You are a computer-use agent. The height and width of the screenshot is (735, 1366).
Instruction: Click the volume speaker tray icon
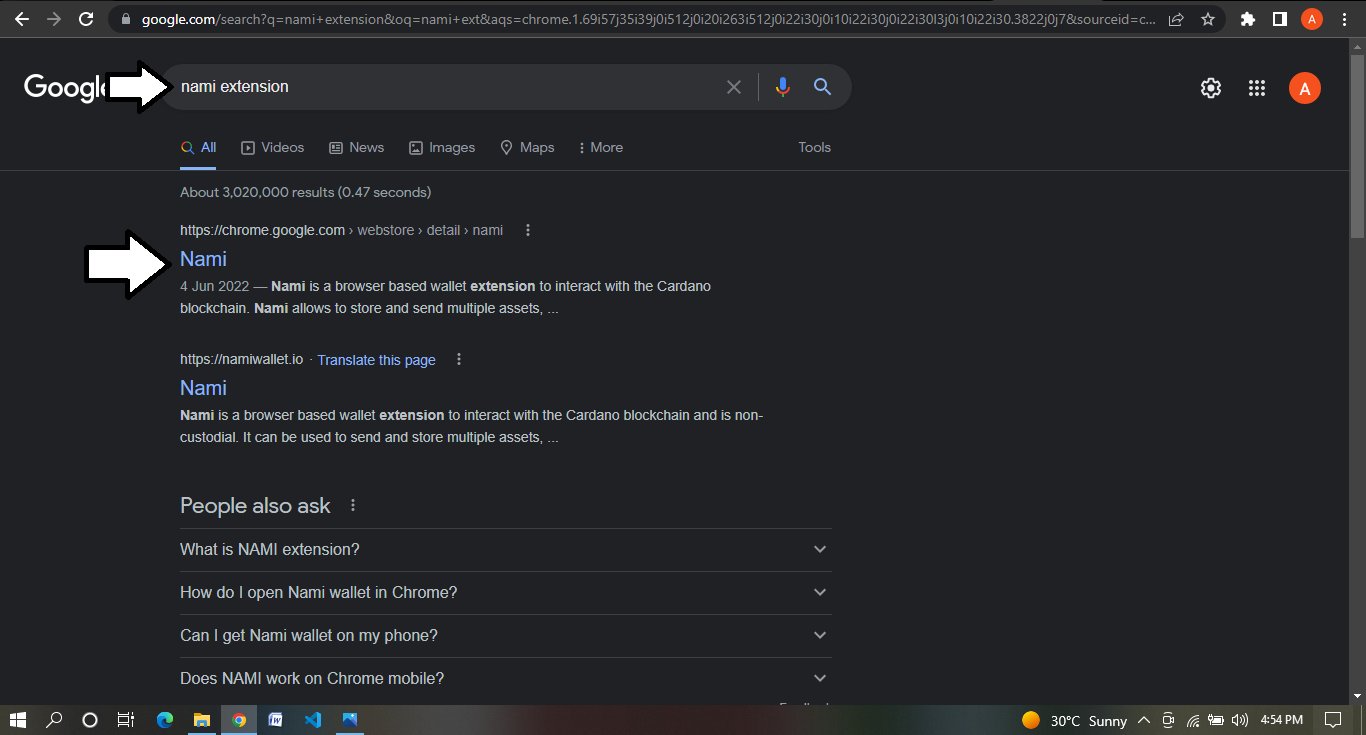pyautogui.click(x=1240, y=720)
